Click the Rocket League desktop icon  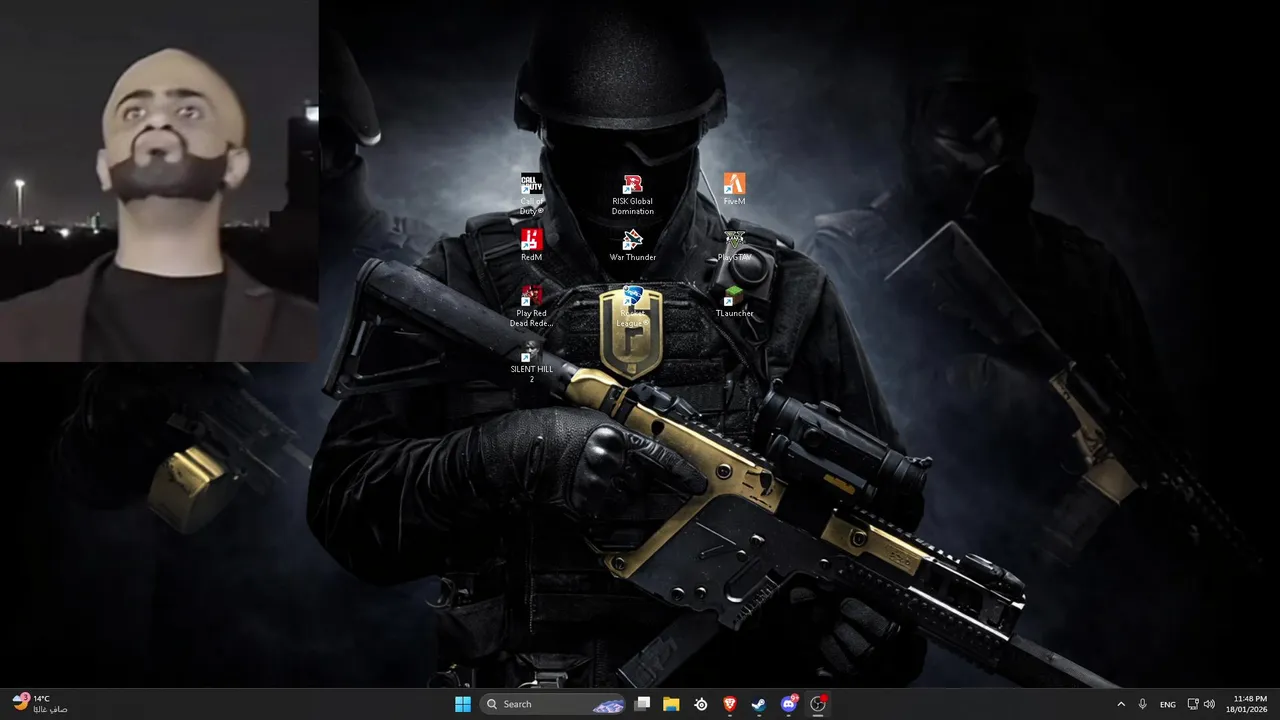point(632,306)
